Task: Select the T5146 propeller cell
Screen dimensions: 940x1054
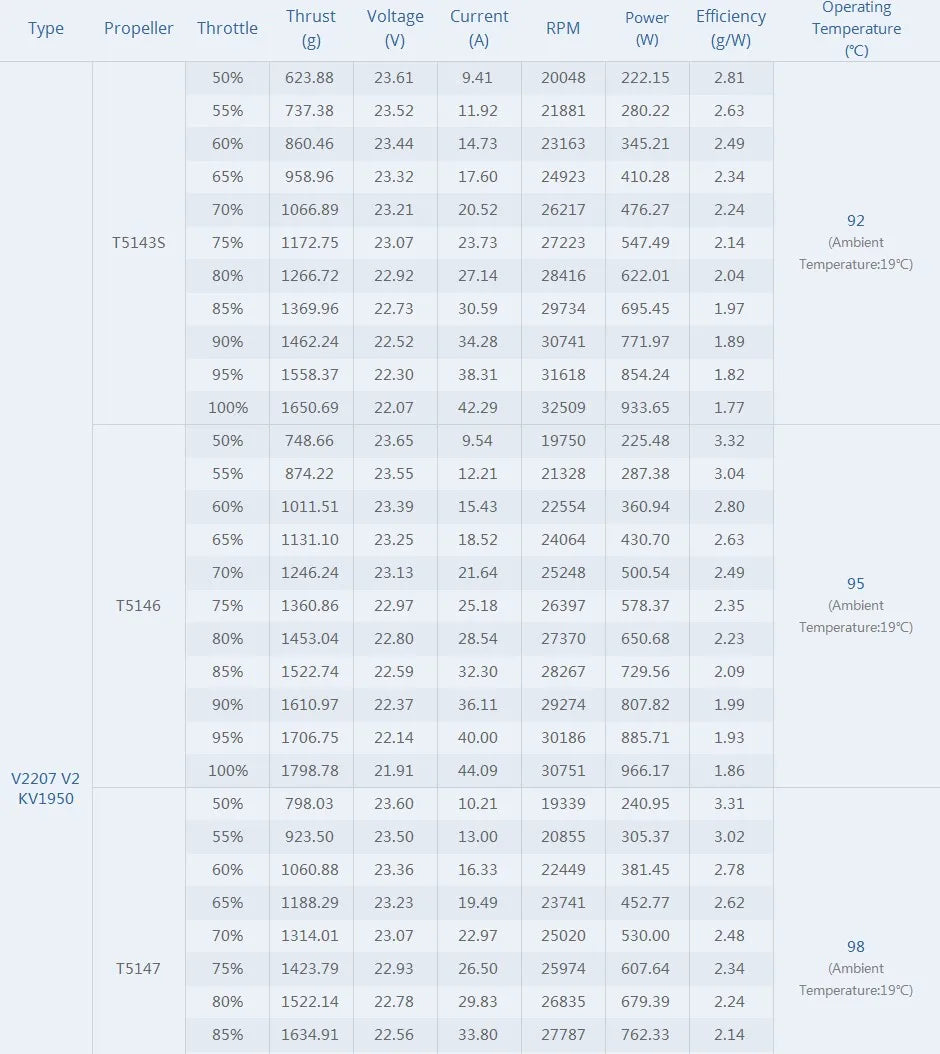Action: tap(138, 605)
